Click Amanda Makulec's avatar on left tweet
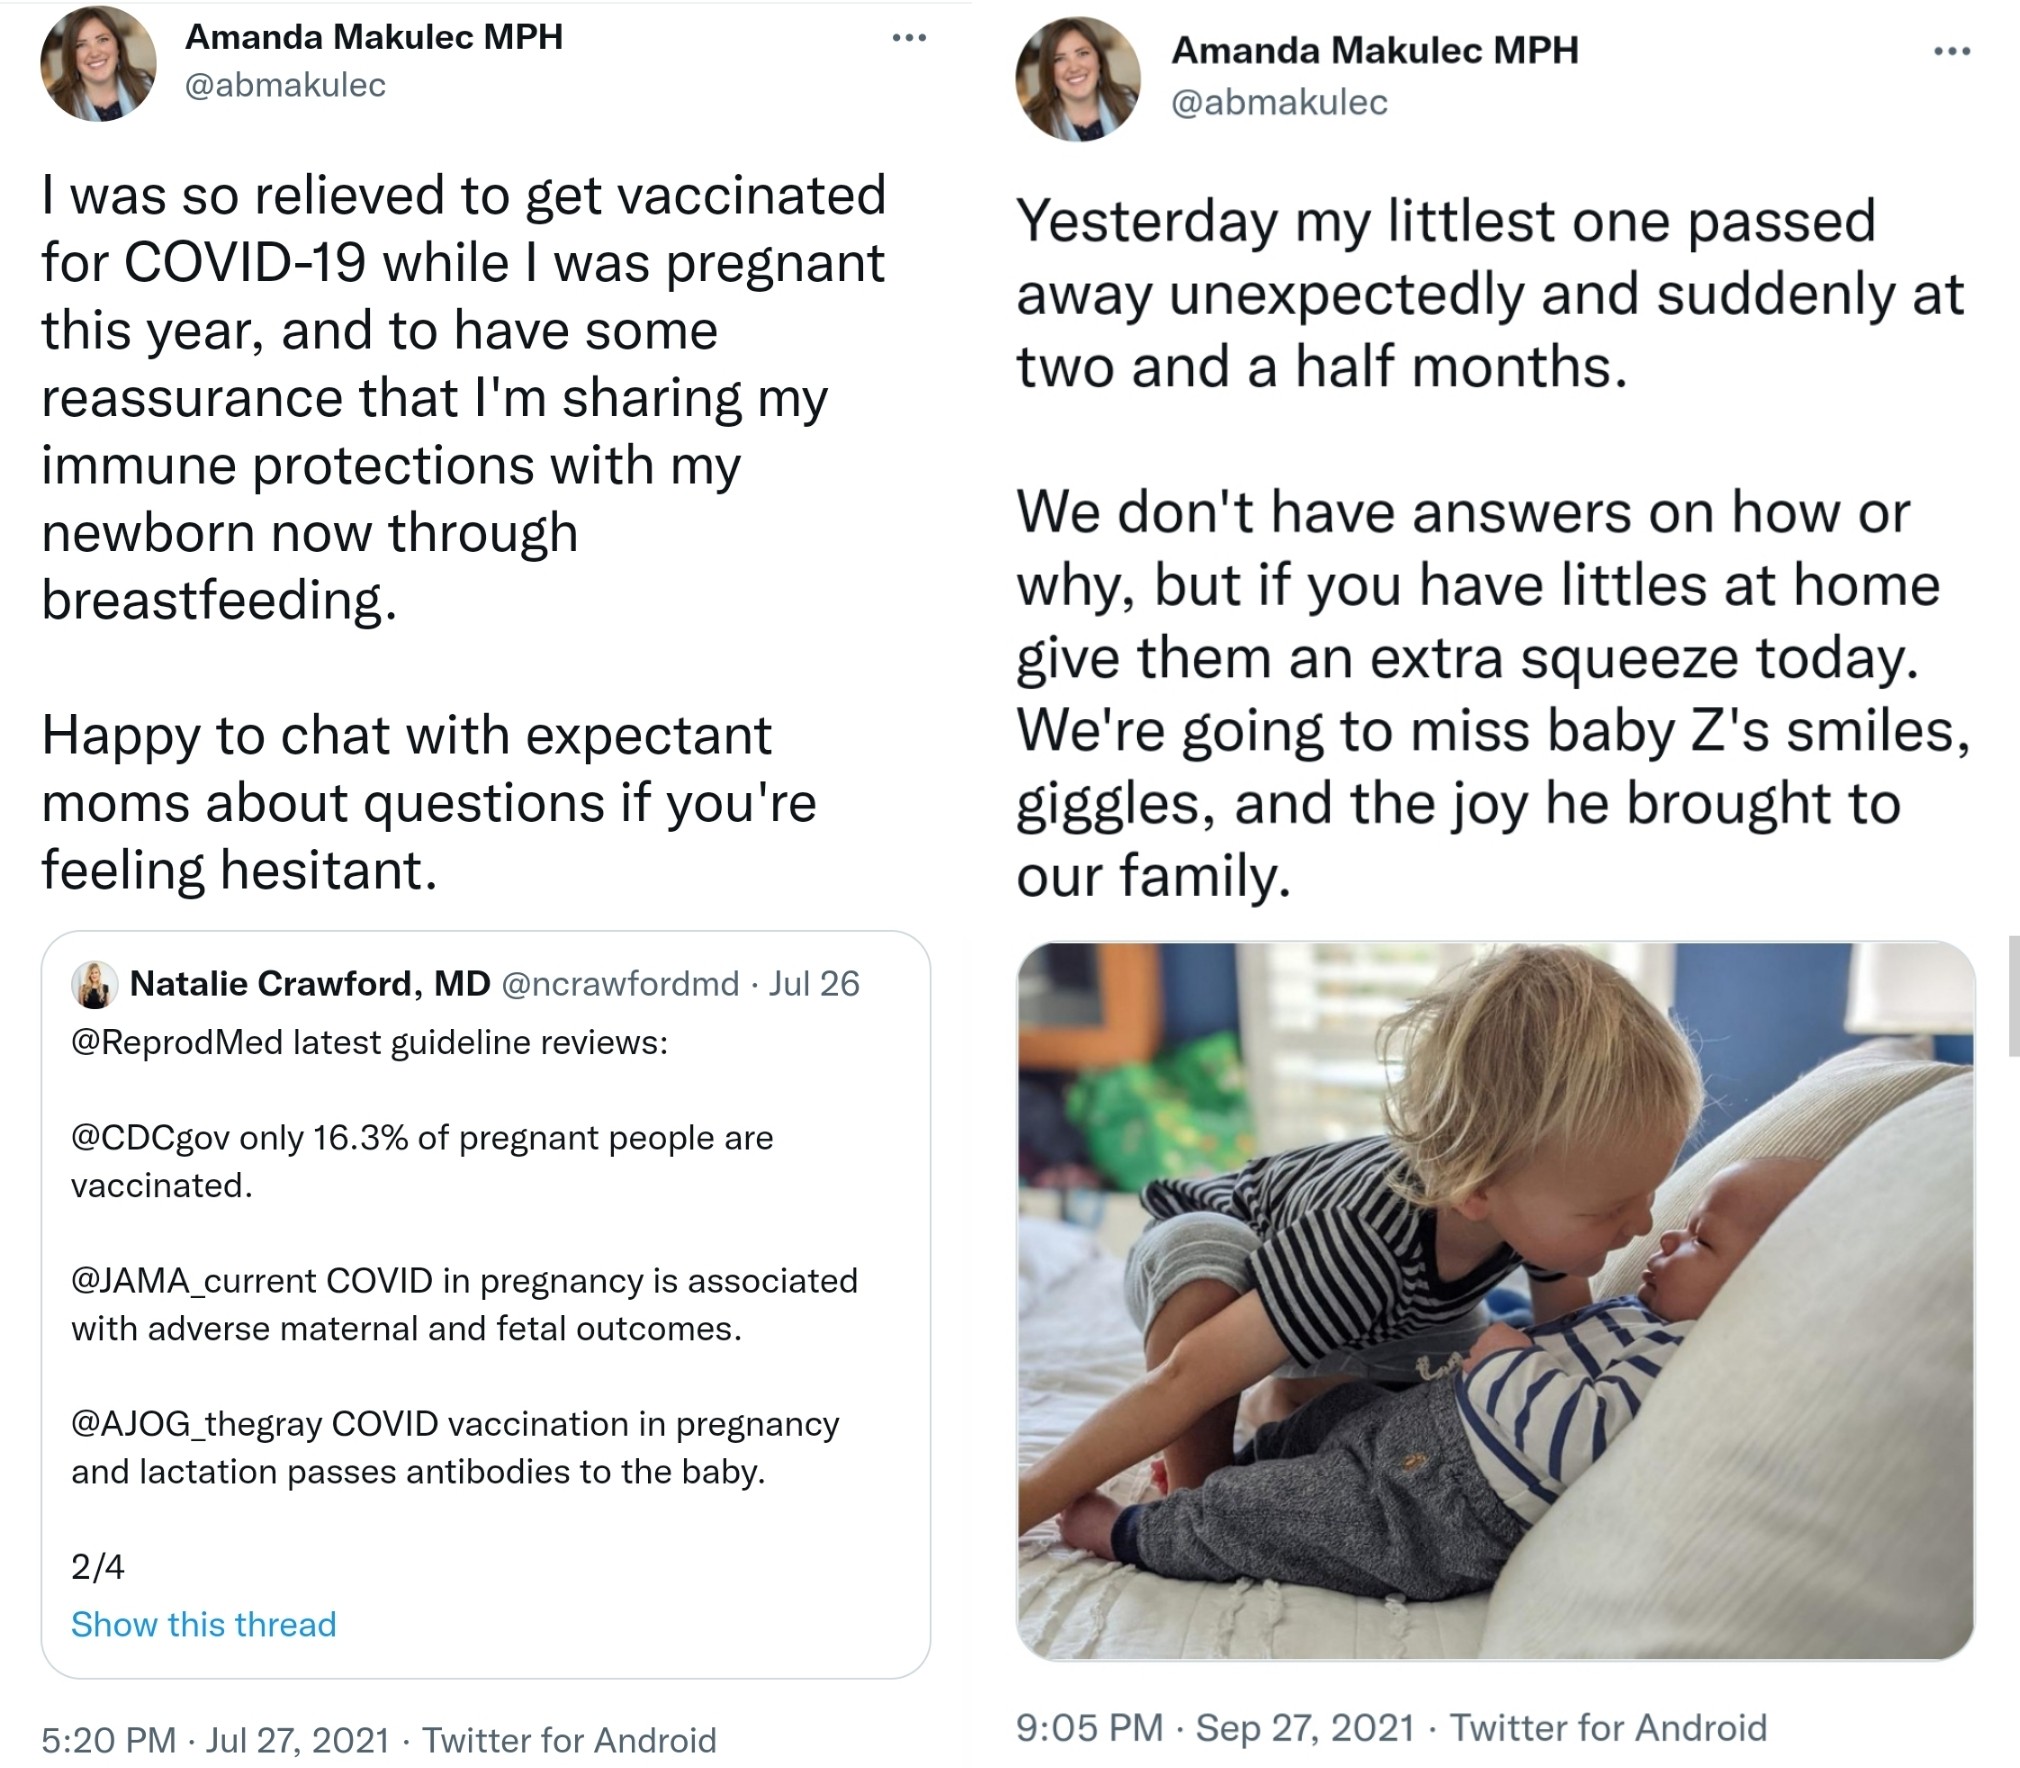This screenshot has width=2020, height=1768. tap(98, 63)
